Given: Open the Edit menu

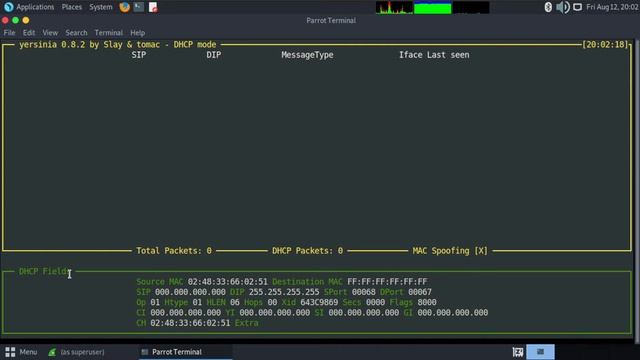Looking at the screenshot, I should pos(29,33).
